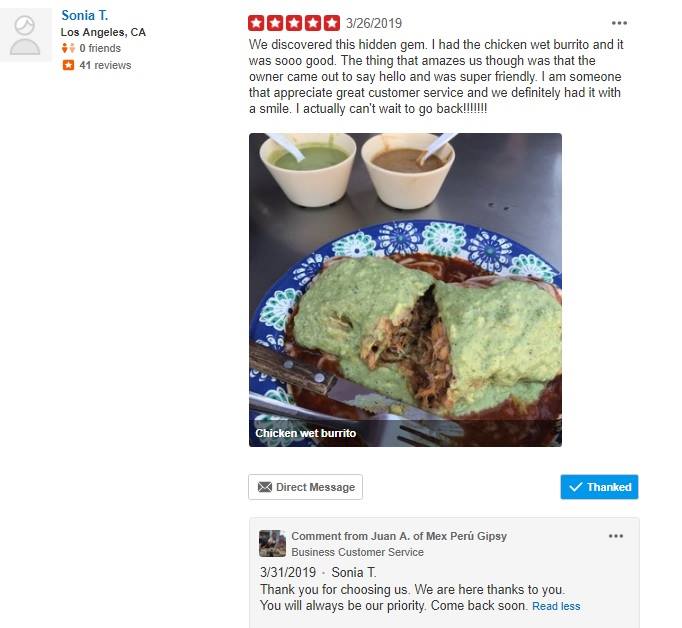Click the five-star rating graphic

click(294, 23)
